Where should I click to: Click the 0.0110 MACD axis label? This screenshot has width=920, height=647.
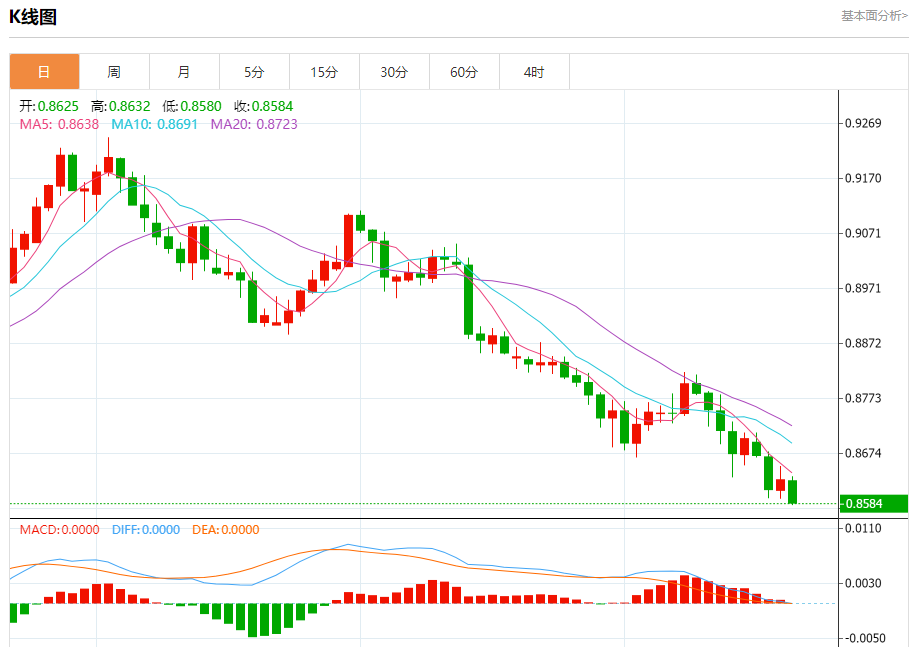click(863, 529)
